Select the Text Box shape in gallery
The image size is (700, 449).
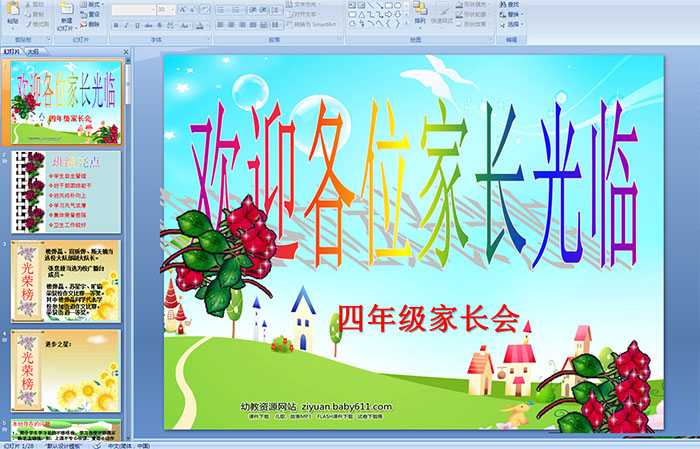tap(352, 5)
